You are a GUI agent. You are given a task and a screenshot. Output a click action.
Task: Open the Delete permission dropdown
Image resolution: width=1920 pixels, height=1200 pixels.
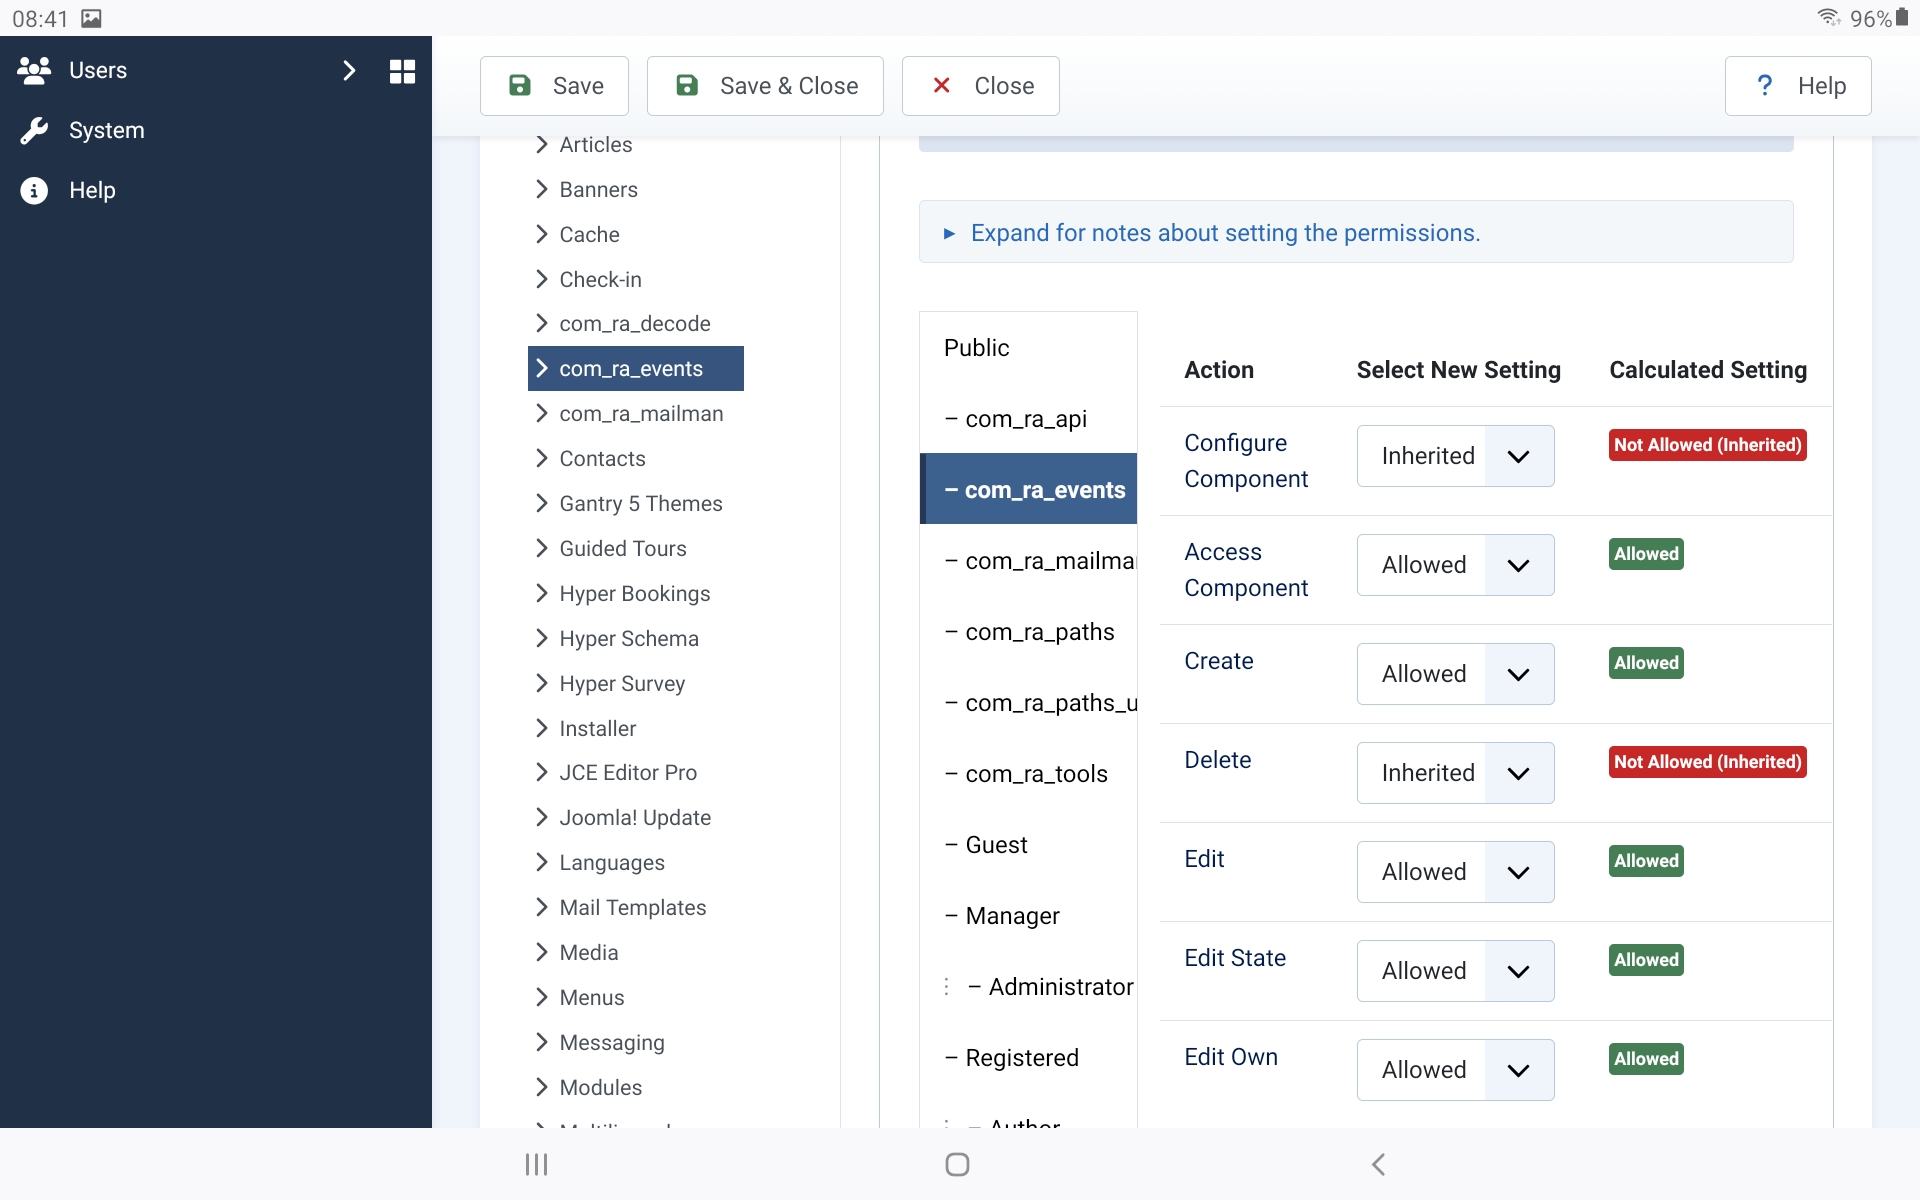[x=1455, y=773]
